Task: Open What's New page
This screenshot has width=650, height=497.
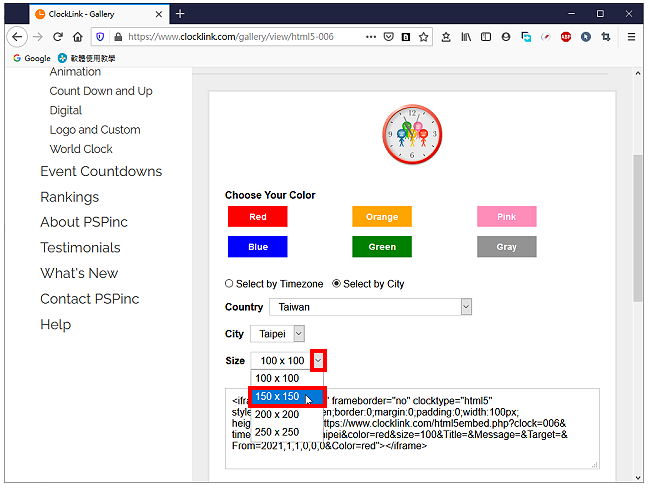Action: tap(79, 273)
